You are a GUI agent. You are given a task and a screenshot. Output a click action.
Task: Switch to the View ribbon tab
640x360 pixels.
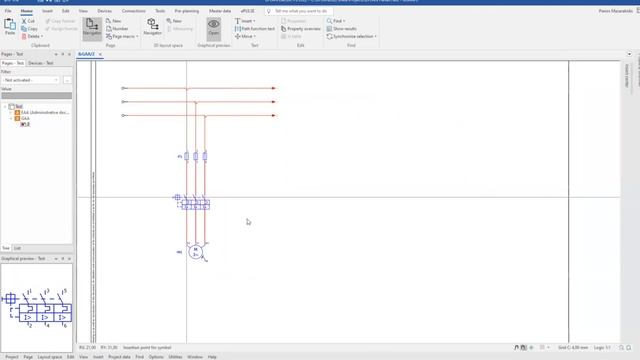tap(83, 11)
